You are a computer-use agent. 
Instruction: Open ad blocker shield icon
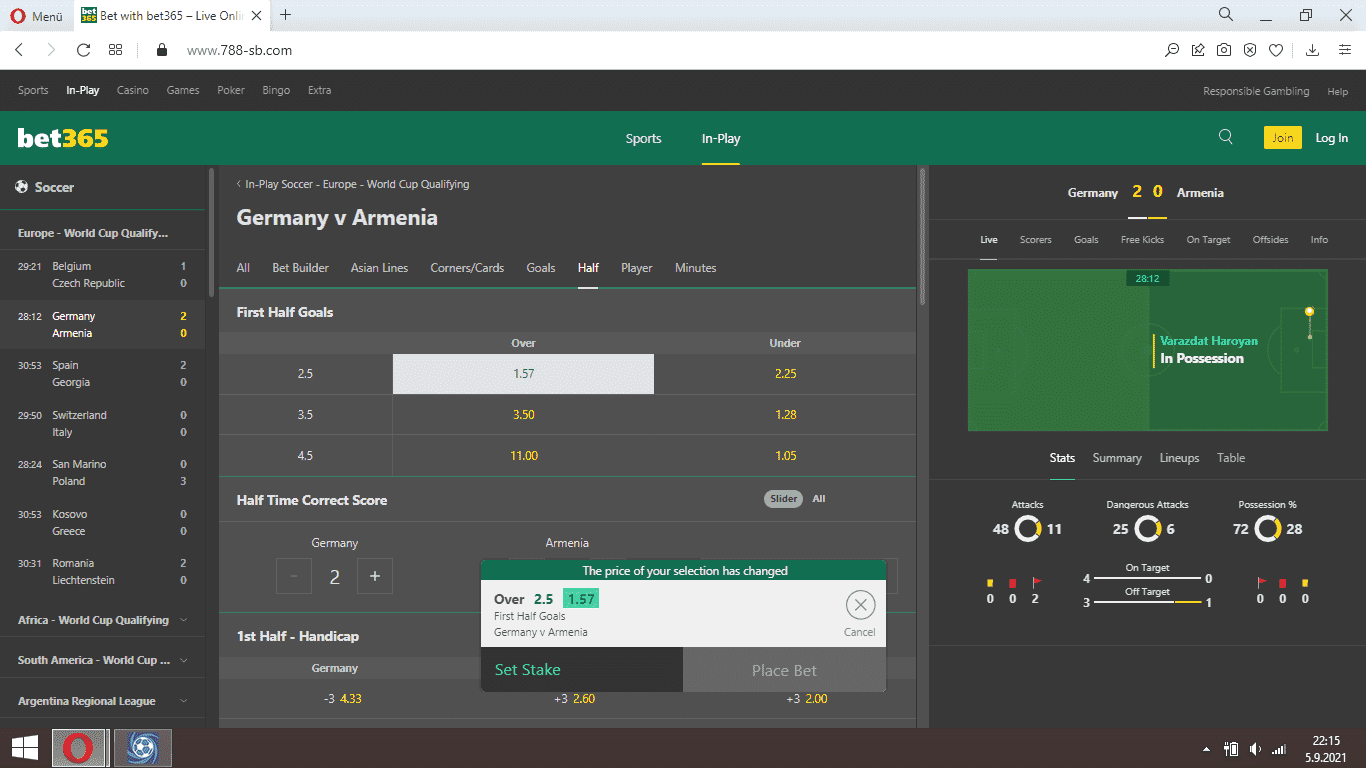(1250, 50)
